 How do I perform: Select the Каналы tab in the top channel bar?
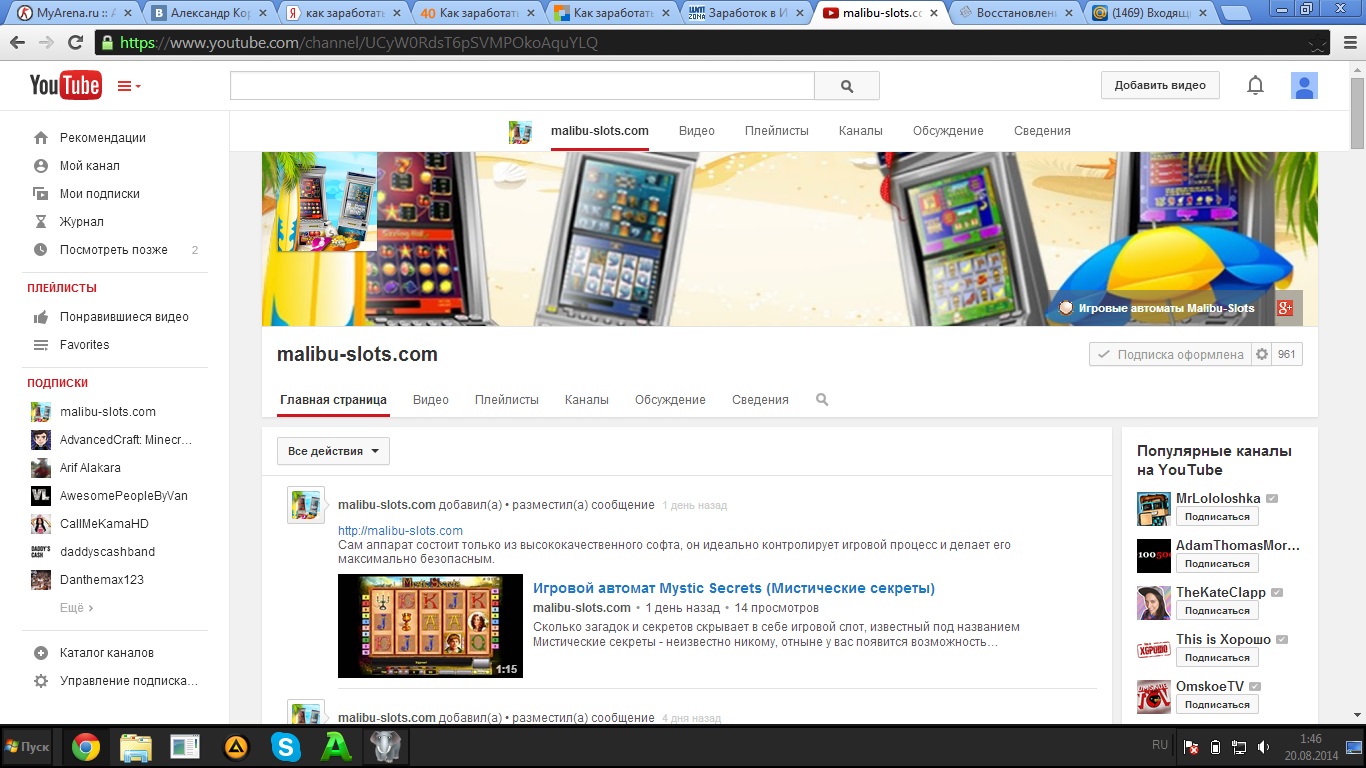[x=861, y=131]
